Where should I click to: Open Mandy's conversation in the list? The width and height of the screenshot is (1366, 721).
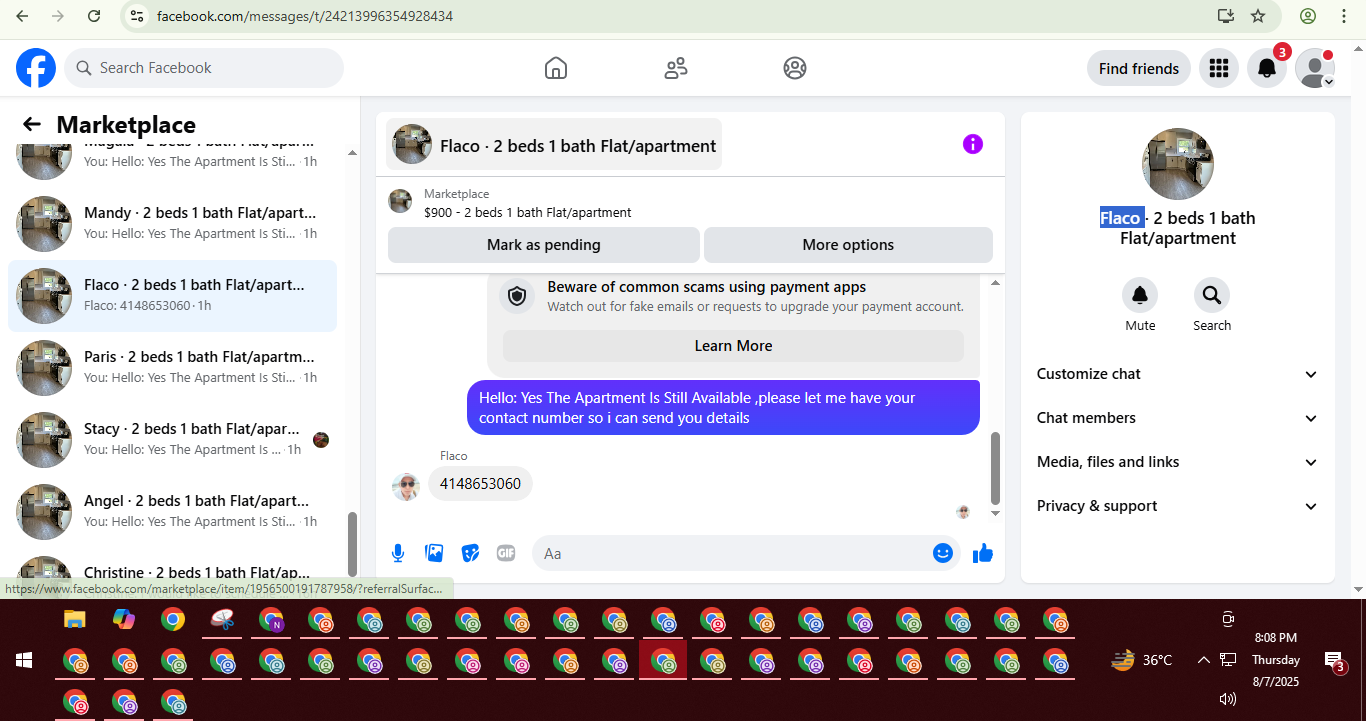point(172,224)
